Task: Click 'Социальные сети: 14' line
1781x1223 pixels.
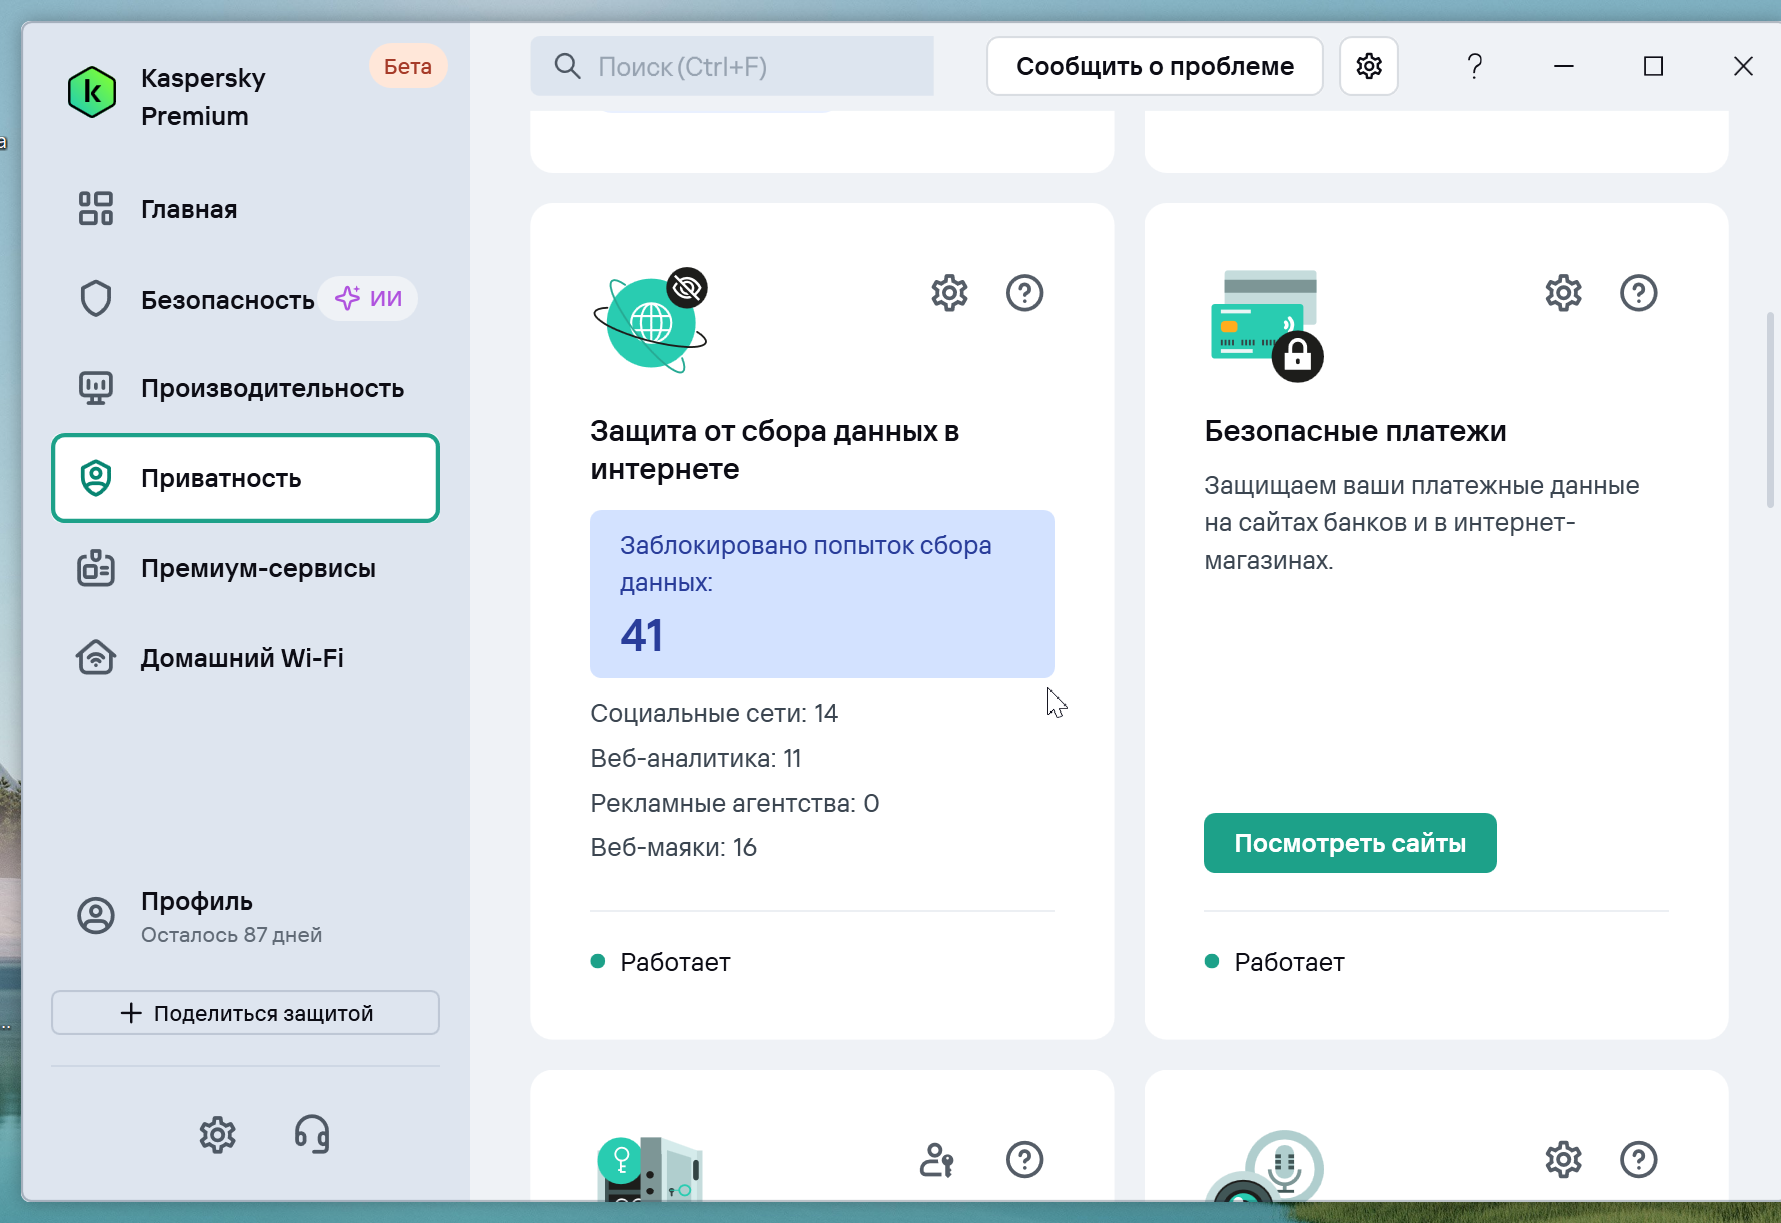Action: click(x=714, y=713)
